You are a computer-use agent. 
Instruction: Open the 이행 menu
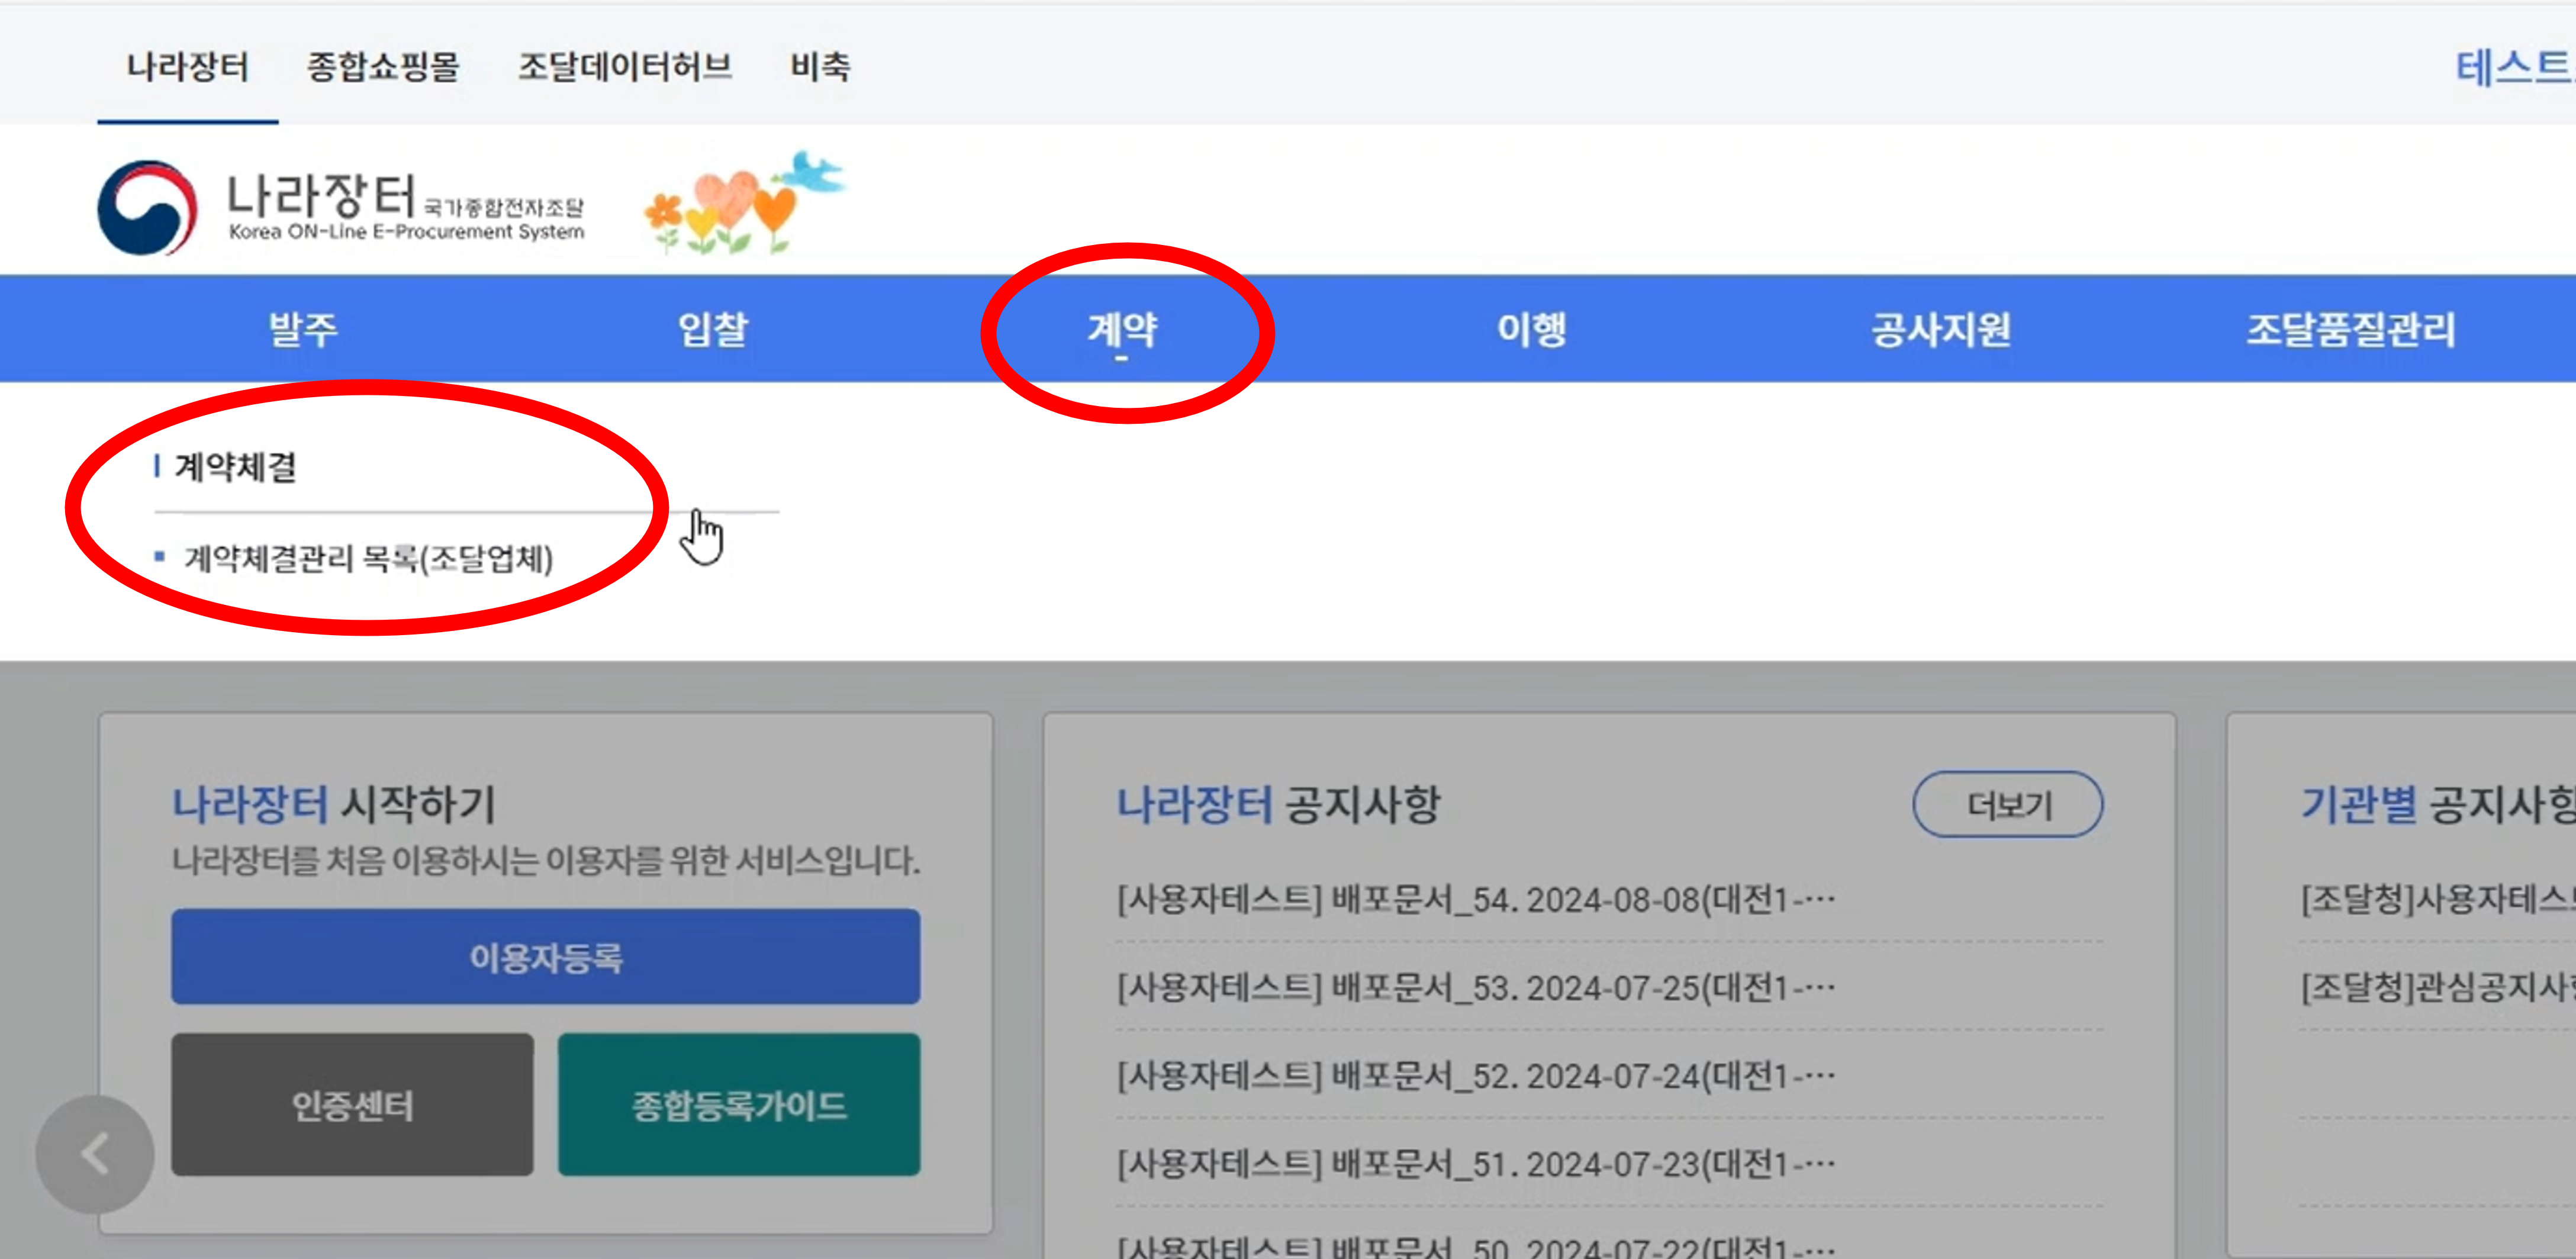[x=1532, y=329]
